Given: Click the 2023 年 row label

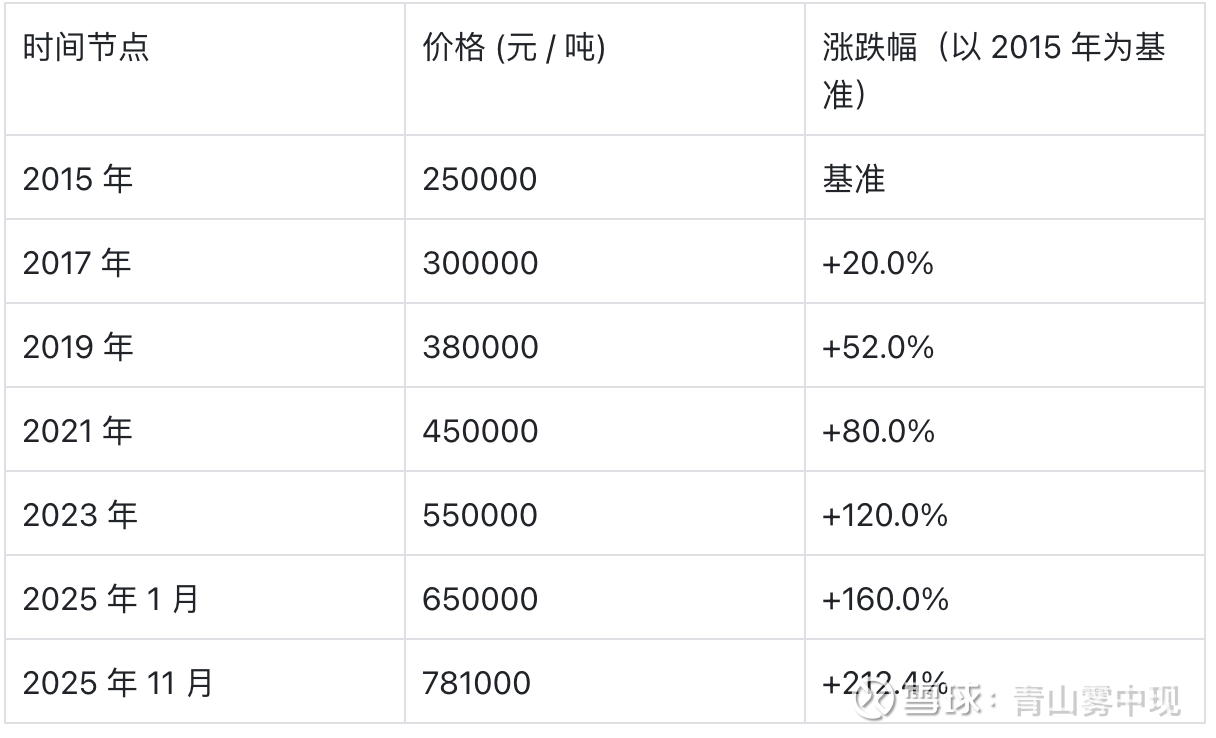Looking at the screenshot, I should pyautogui.click(x=80, y=515).
